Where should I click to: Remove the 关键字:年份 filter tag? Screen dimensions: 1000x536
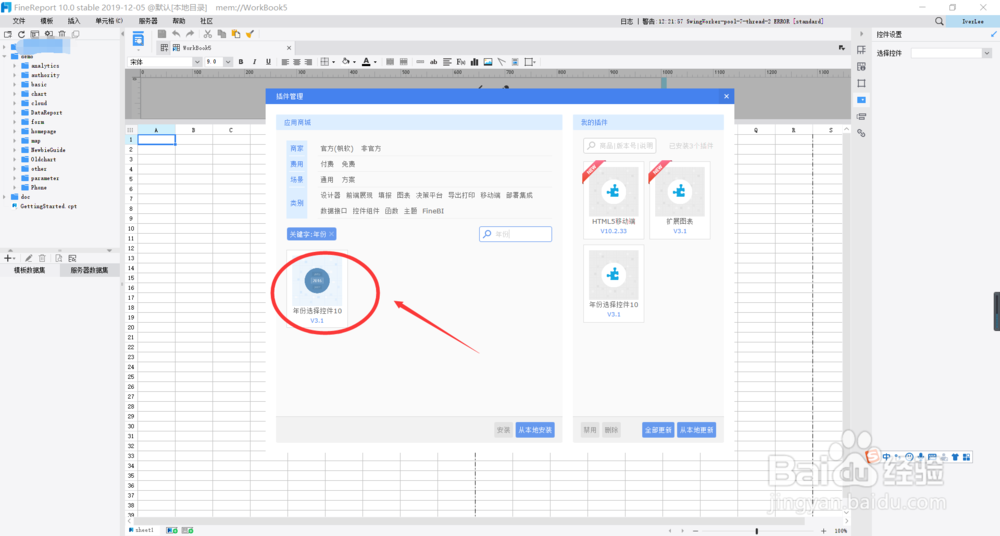click(332, 234)
